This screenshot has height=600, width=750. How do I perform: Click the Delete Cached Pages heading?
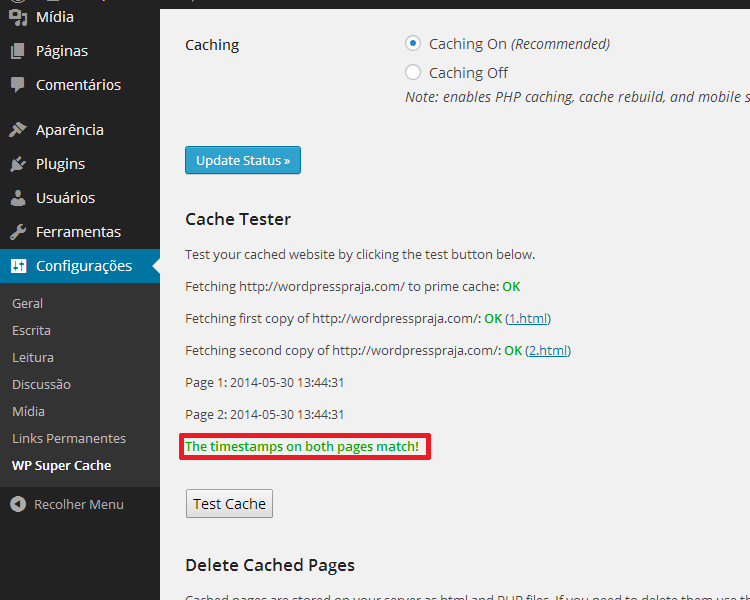[270, 565]
